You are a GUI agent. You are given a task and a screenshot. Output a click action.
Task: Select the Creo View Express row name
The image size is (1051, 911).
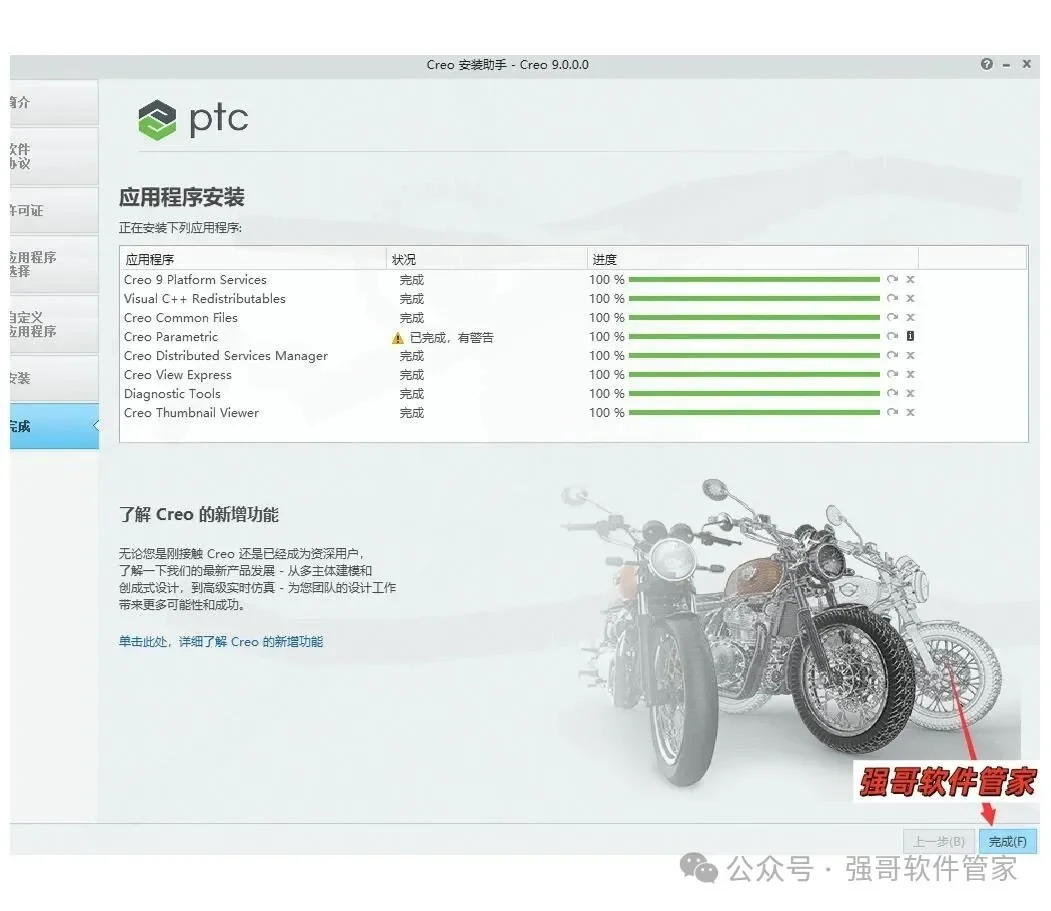(178, 375)
